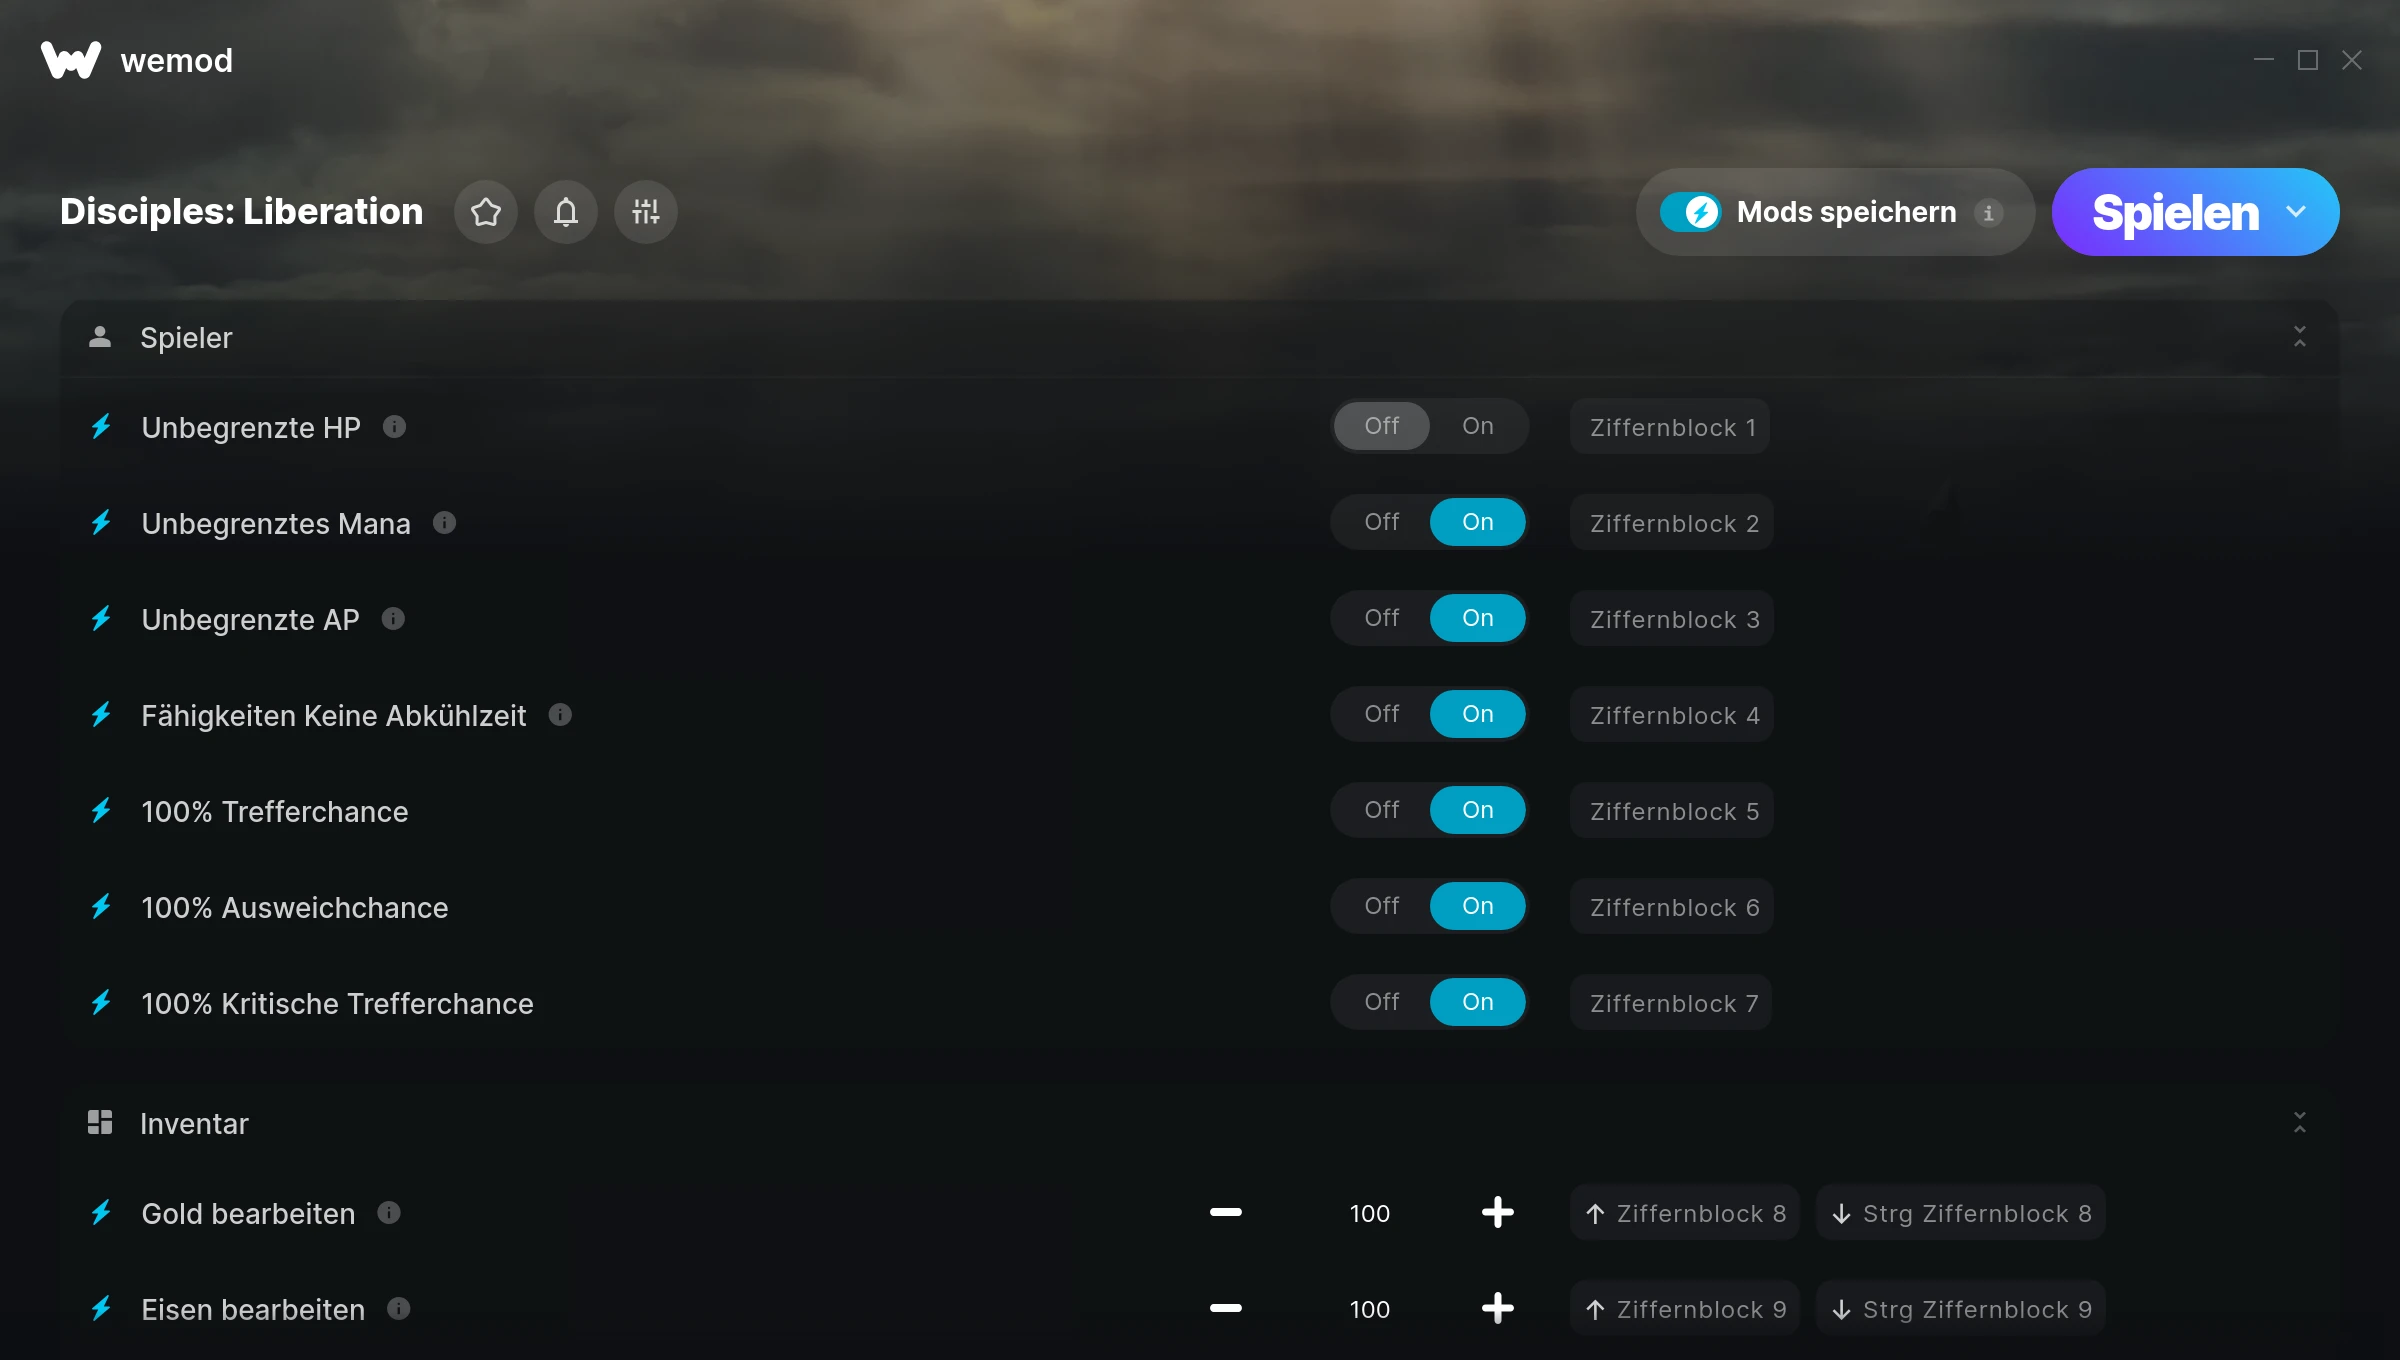Change the Ziffernblock 5 hotkey
This screenshot has height=1360, width=2400.
pos(1672,811)
